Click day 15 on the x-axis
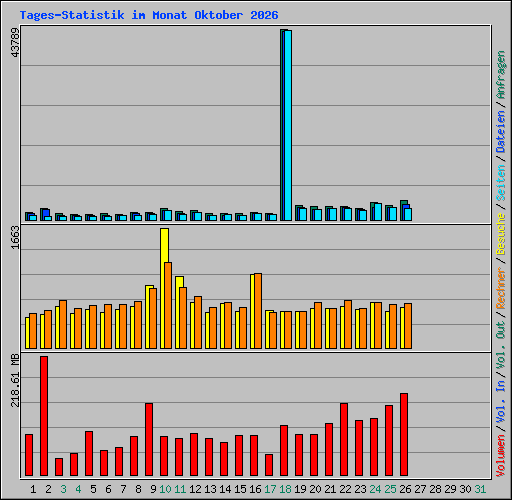512x500 pixels. (x=240, y=489)
